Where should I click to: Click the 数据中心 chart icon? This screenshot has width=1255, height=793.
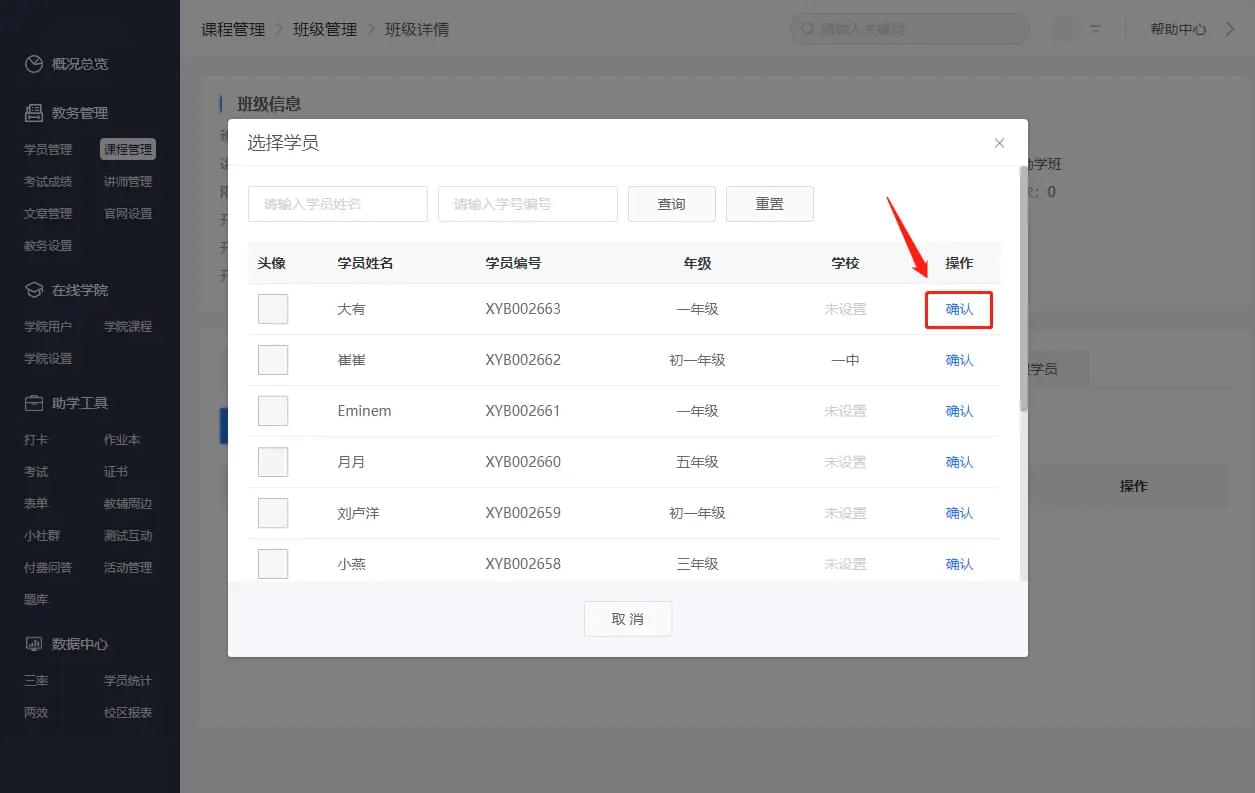34,644
